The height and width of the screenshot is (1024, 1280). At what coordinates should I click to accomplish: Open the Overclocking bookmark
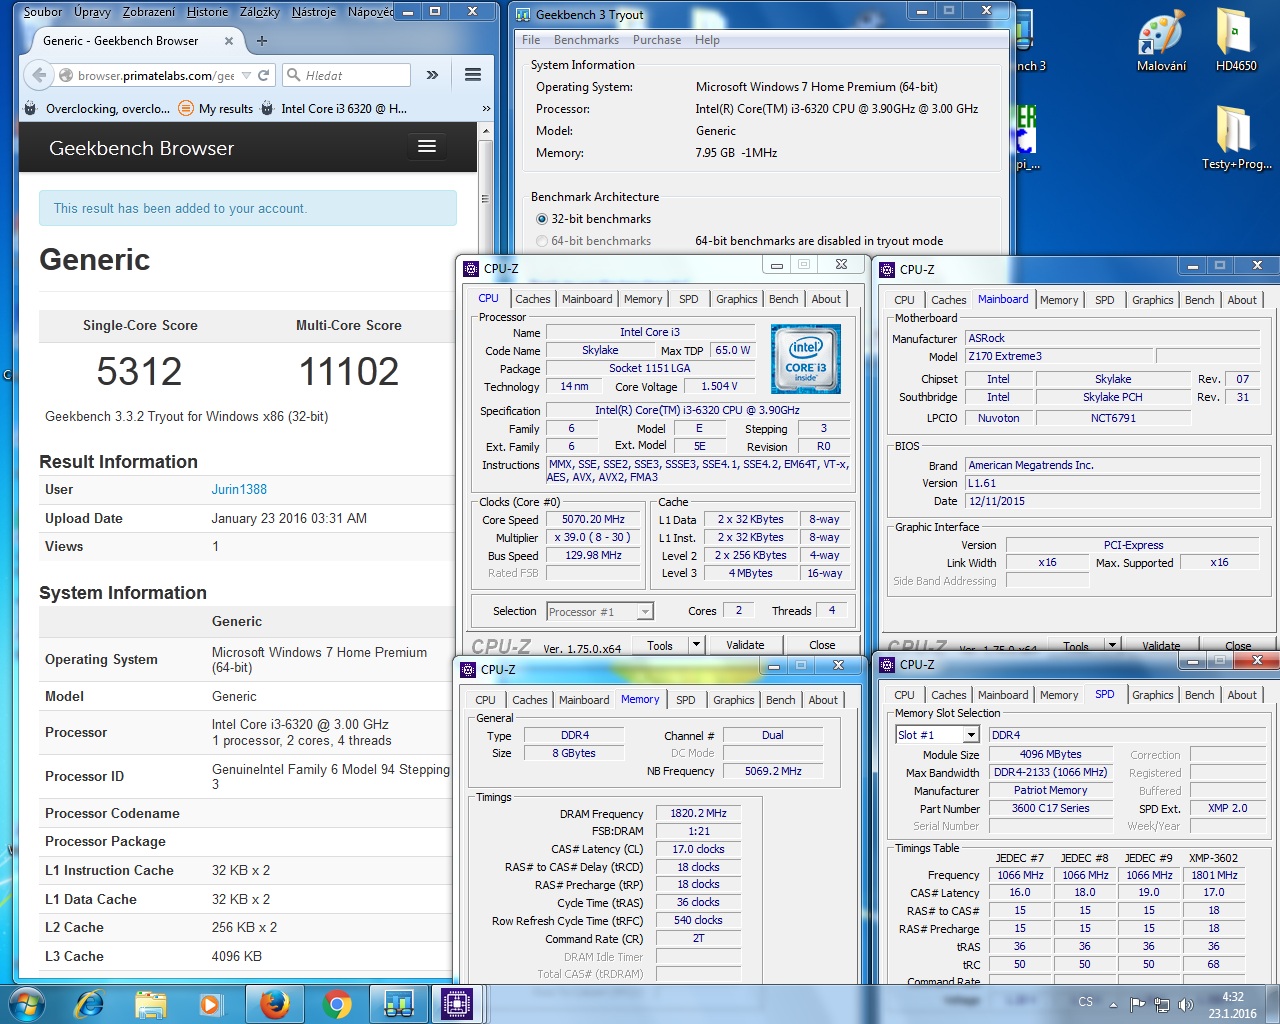tap(97, 108)
